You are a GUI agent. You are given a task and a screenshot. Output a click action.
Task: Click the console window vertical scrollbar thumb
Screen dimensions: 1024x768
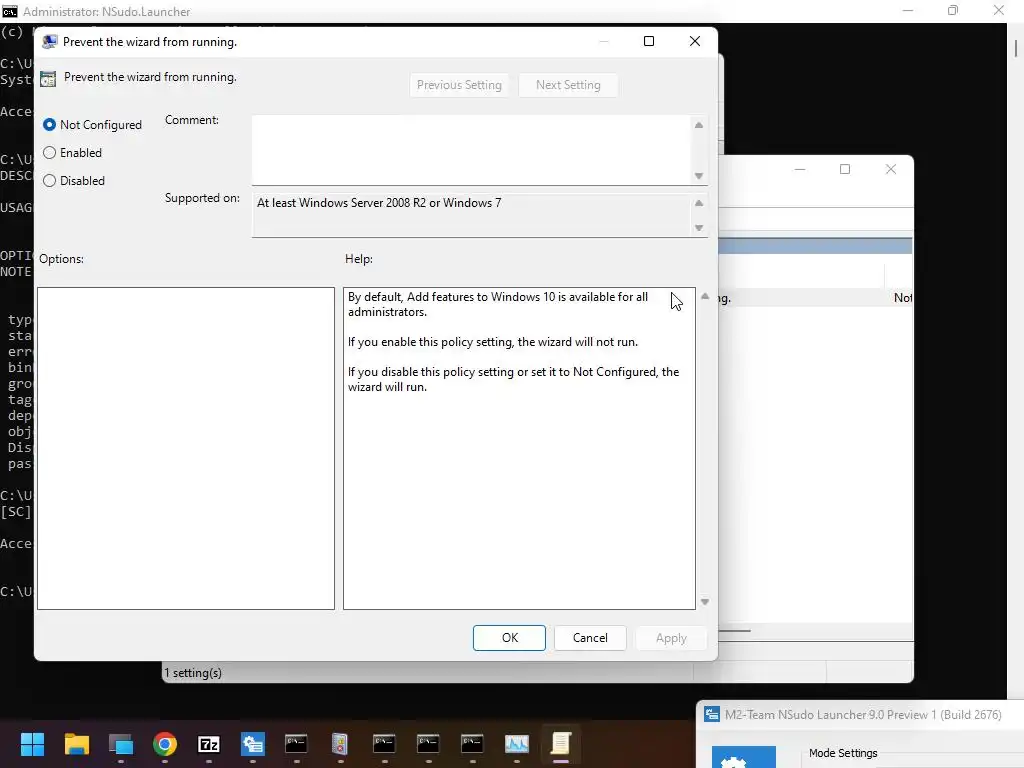1016,48
